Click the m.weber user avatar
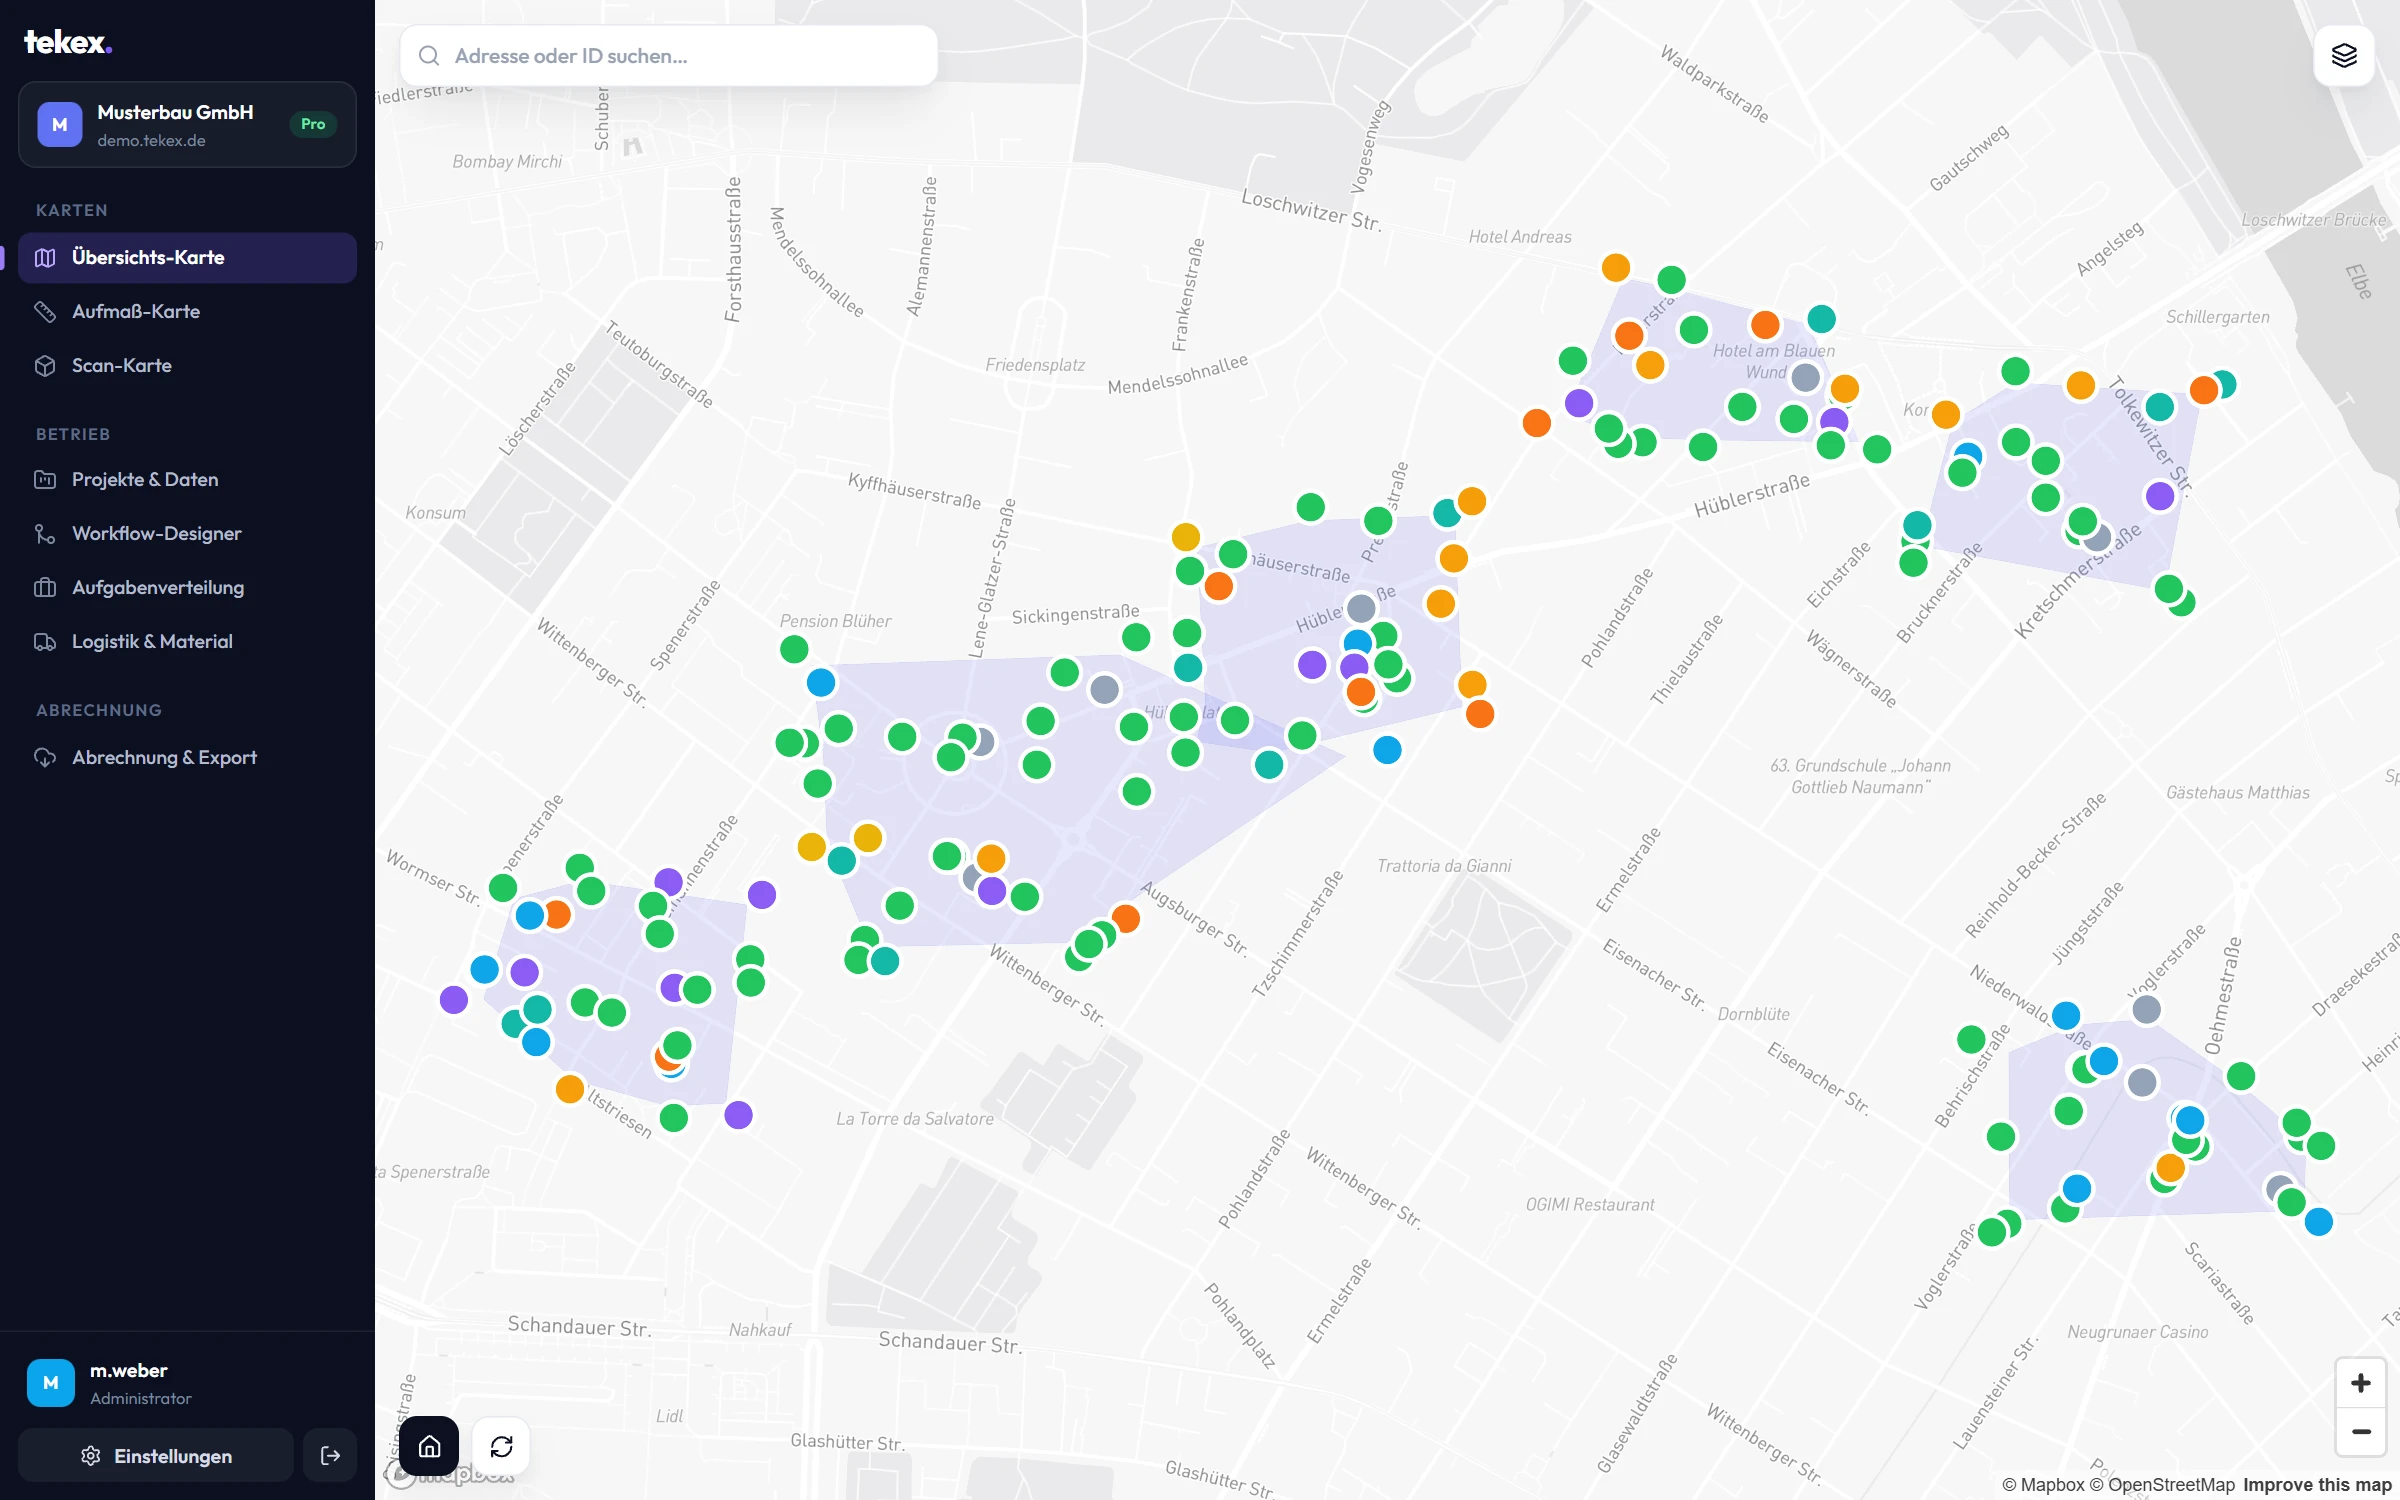 [x=51, y=1383]
